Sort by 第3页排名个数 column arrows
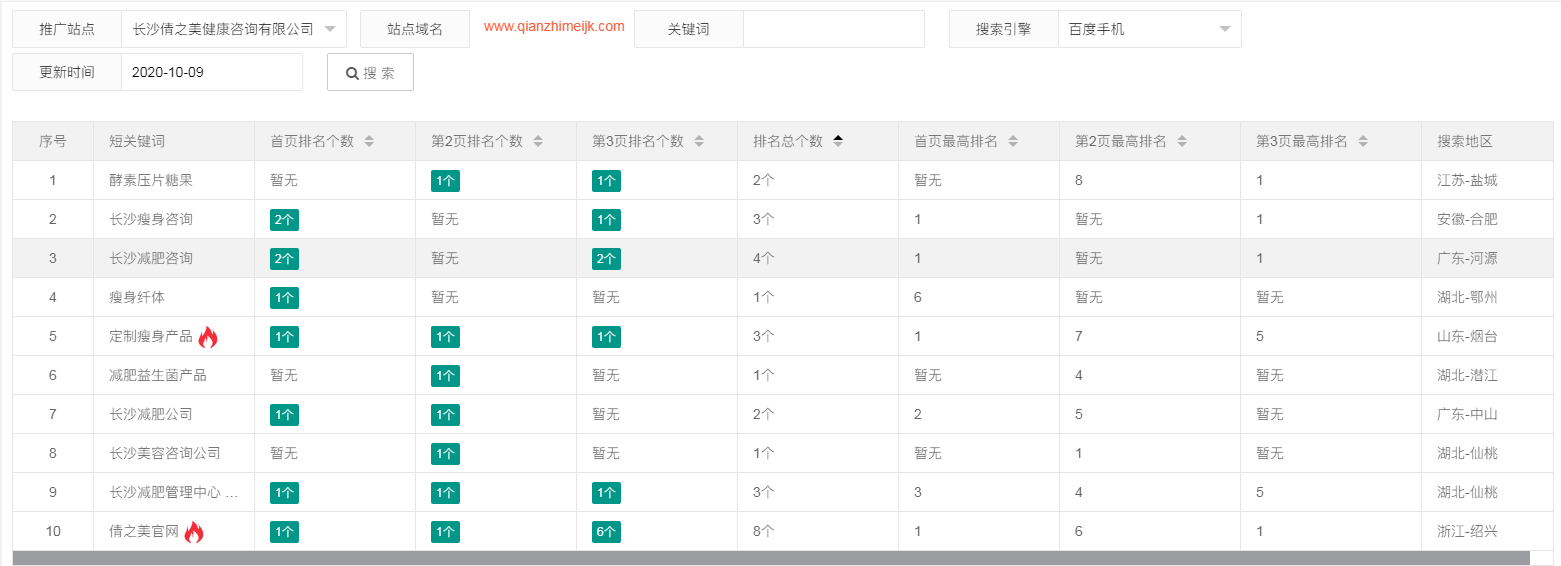 (699, 142)
